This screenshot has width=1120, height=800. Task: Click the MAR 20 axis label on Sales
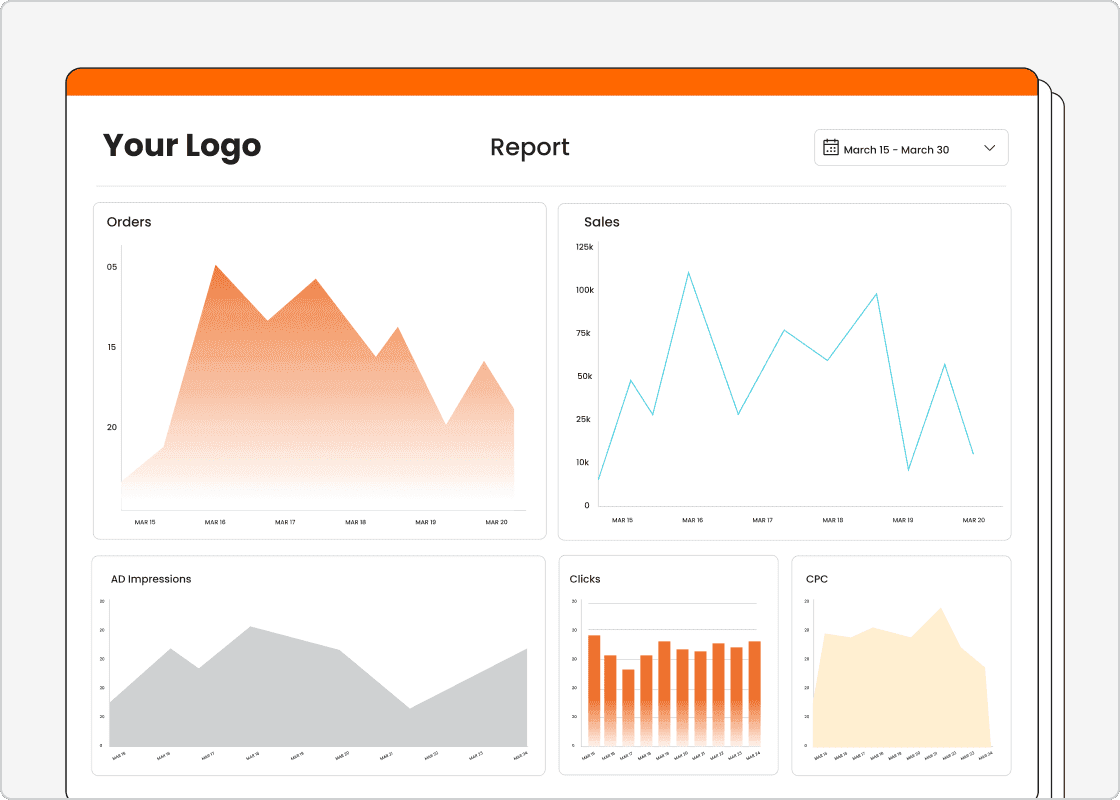point(973,520)
